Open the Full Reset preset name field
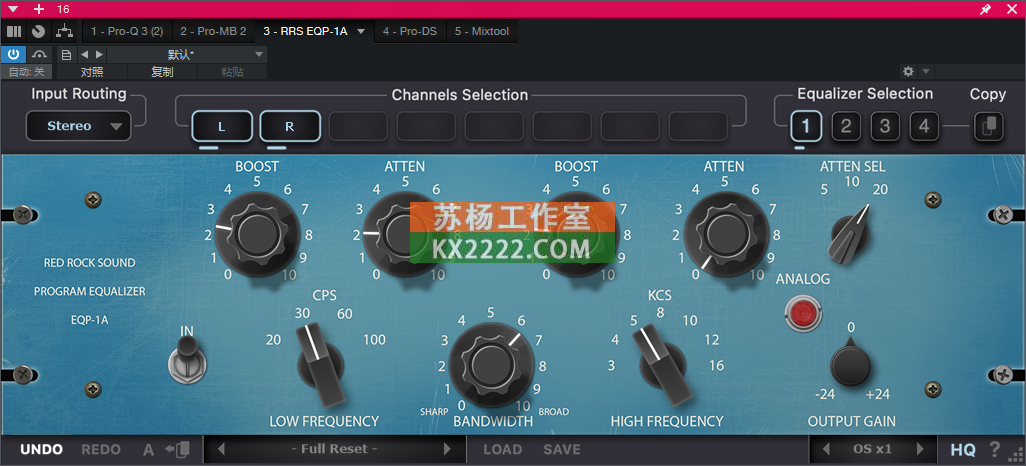The height and width of the screenshot is (466, 1026). [334, 450]
